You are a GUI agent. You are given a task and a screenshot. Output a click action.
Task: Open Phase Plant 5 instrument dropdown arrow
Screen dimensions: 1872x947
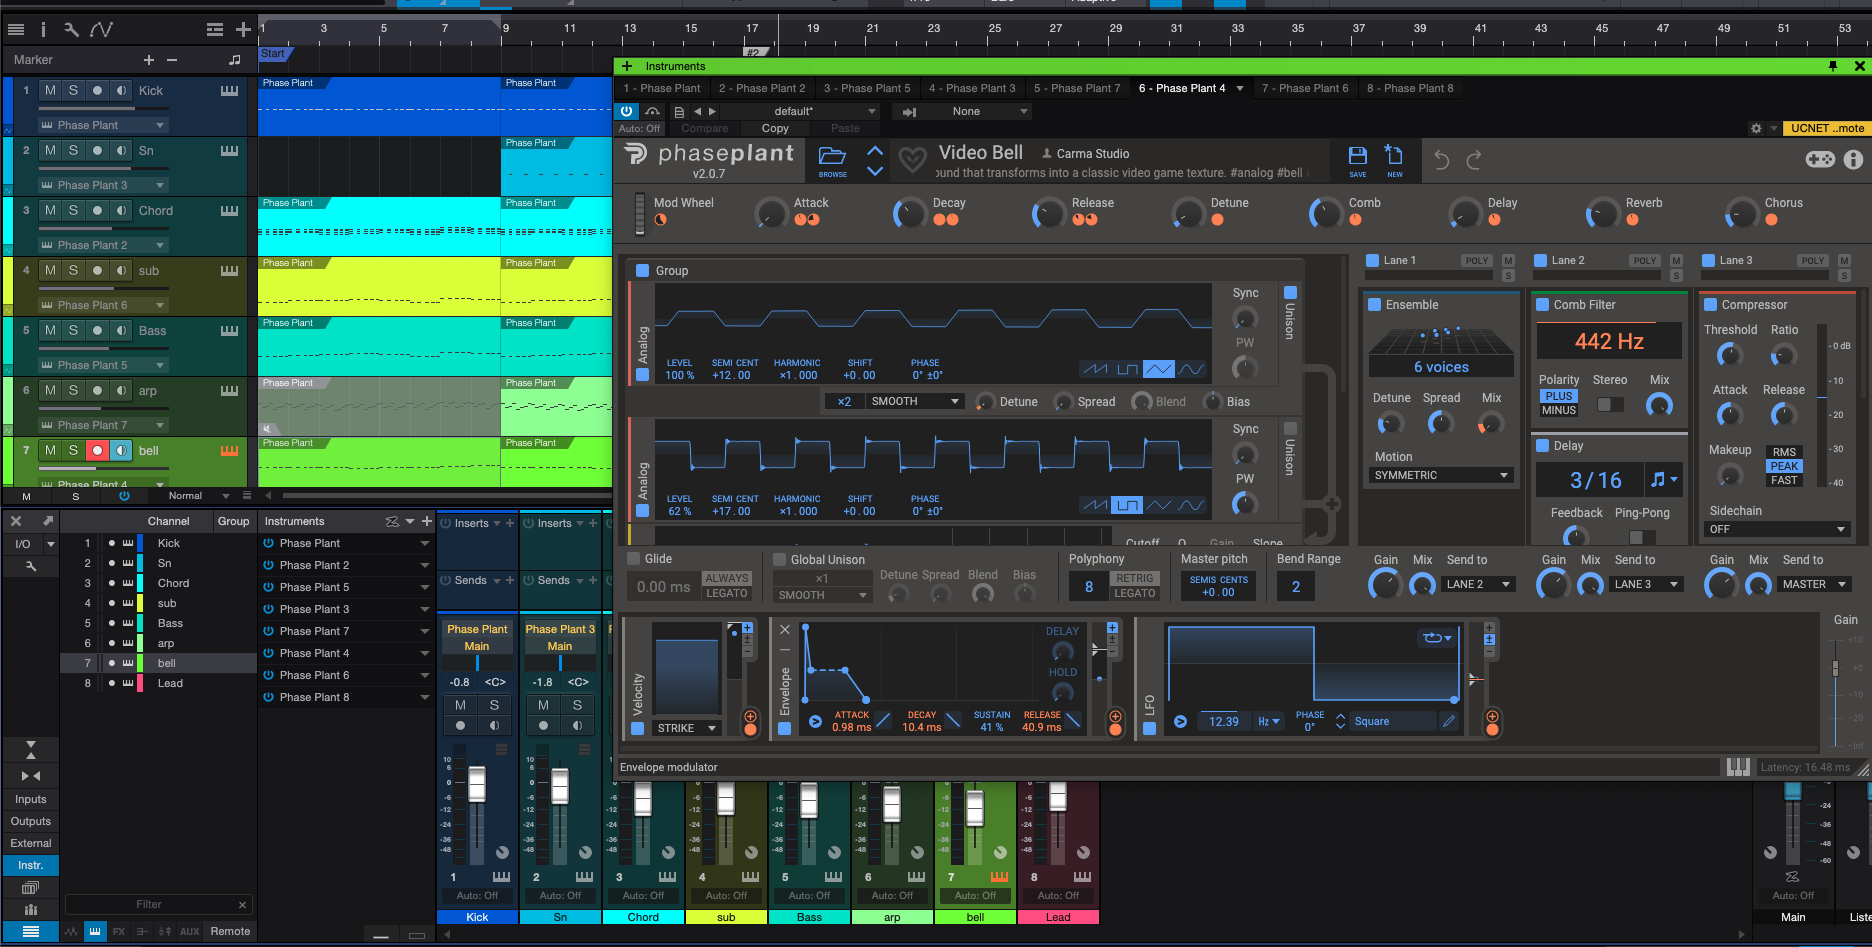click(x=425, y=587)
